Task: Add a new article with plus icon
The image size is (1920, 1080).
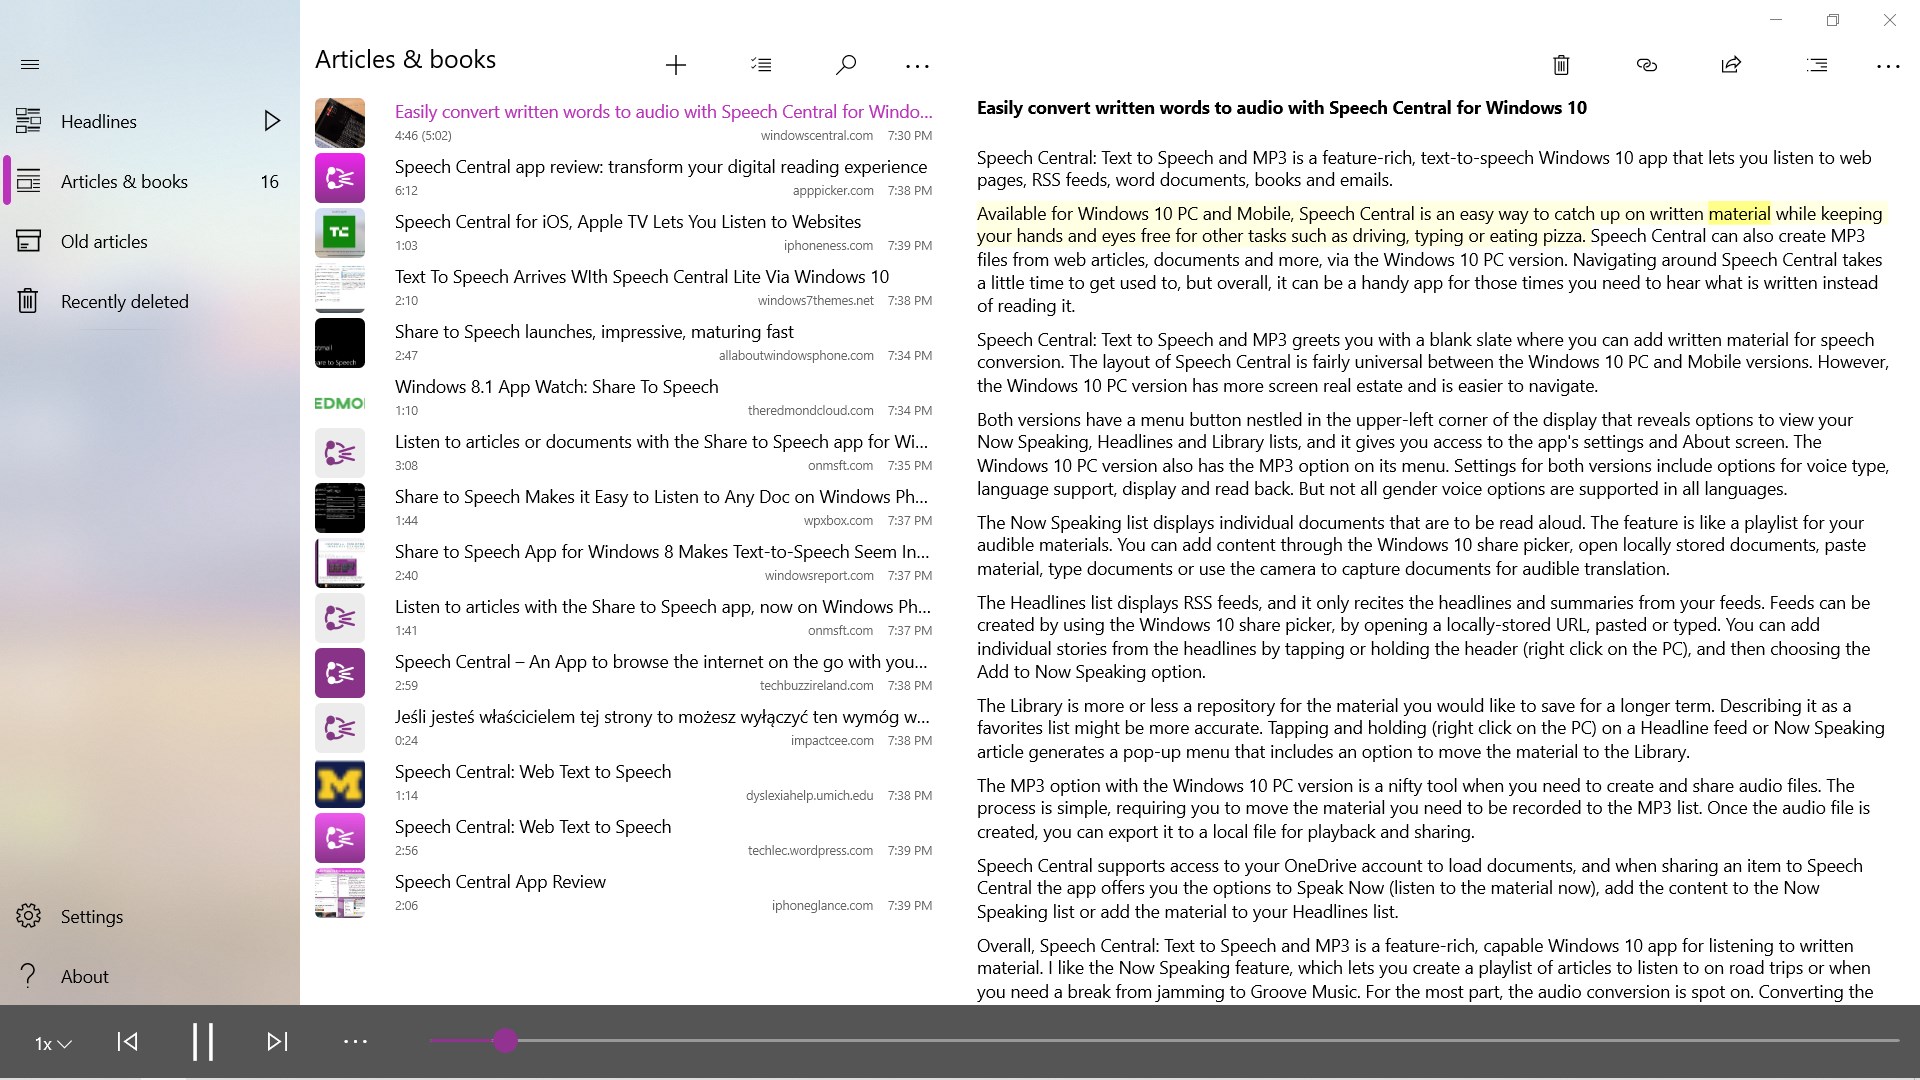Action: (676, 66)
